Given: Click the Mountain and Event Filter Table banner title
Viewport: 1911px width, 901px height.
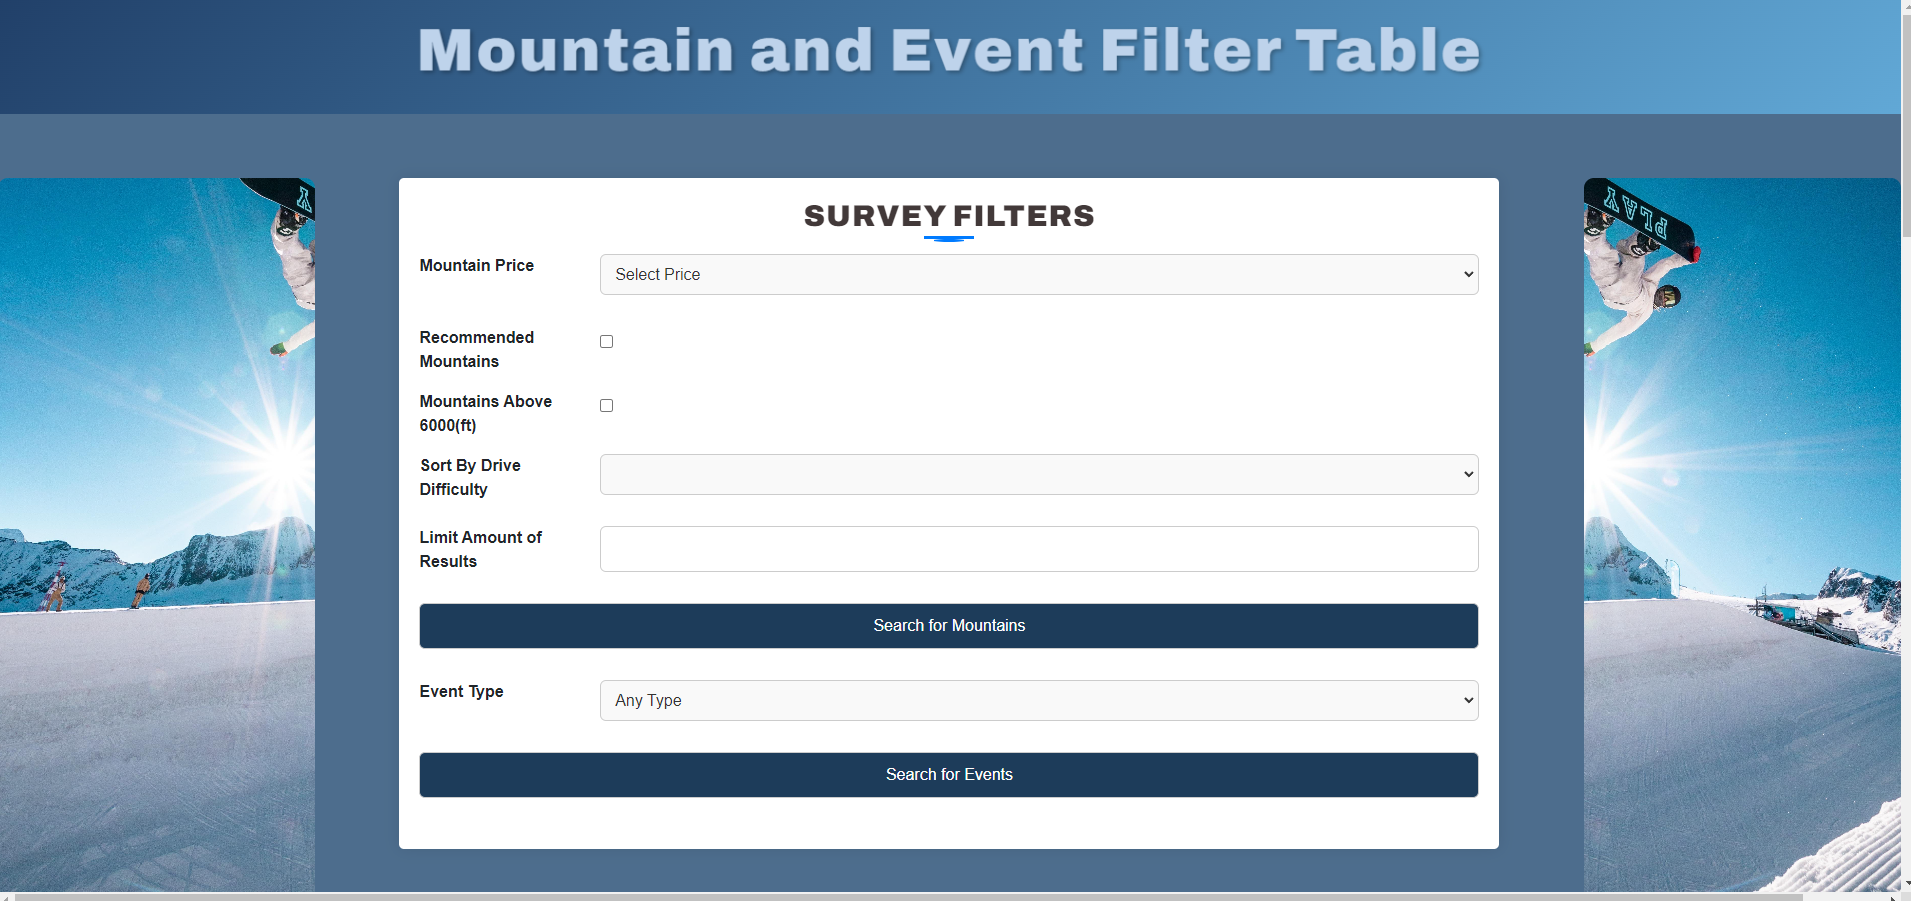Looking at the screenshot, I should (x=948, y=50).
